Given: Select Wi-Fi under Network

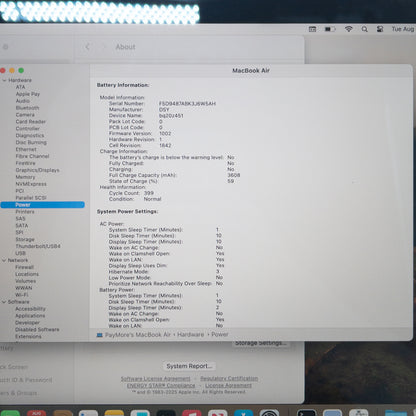Looking at the screenshot, I should click(x=22, y=295).
